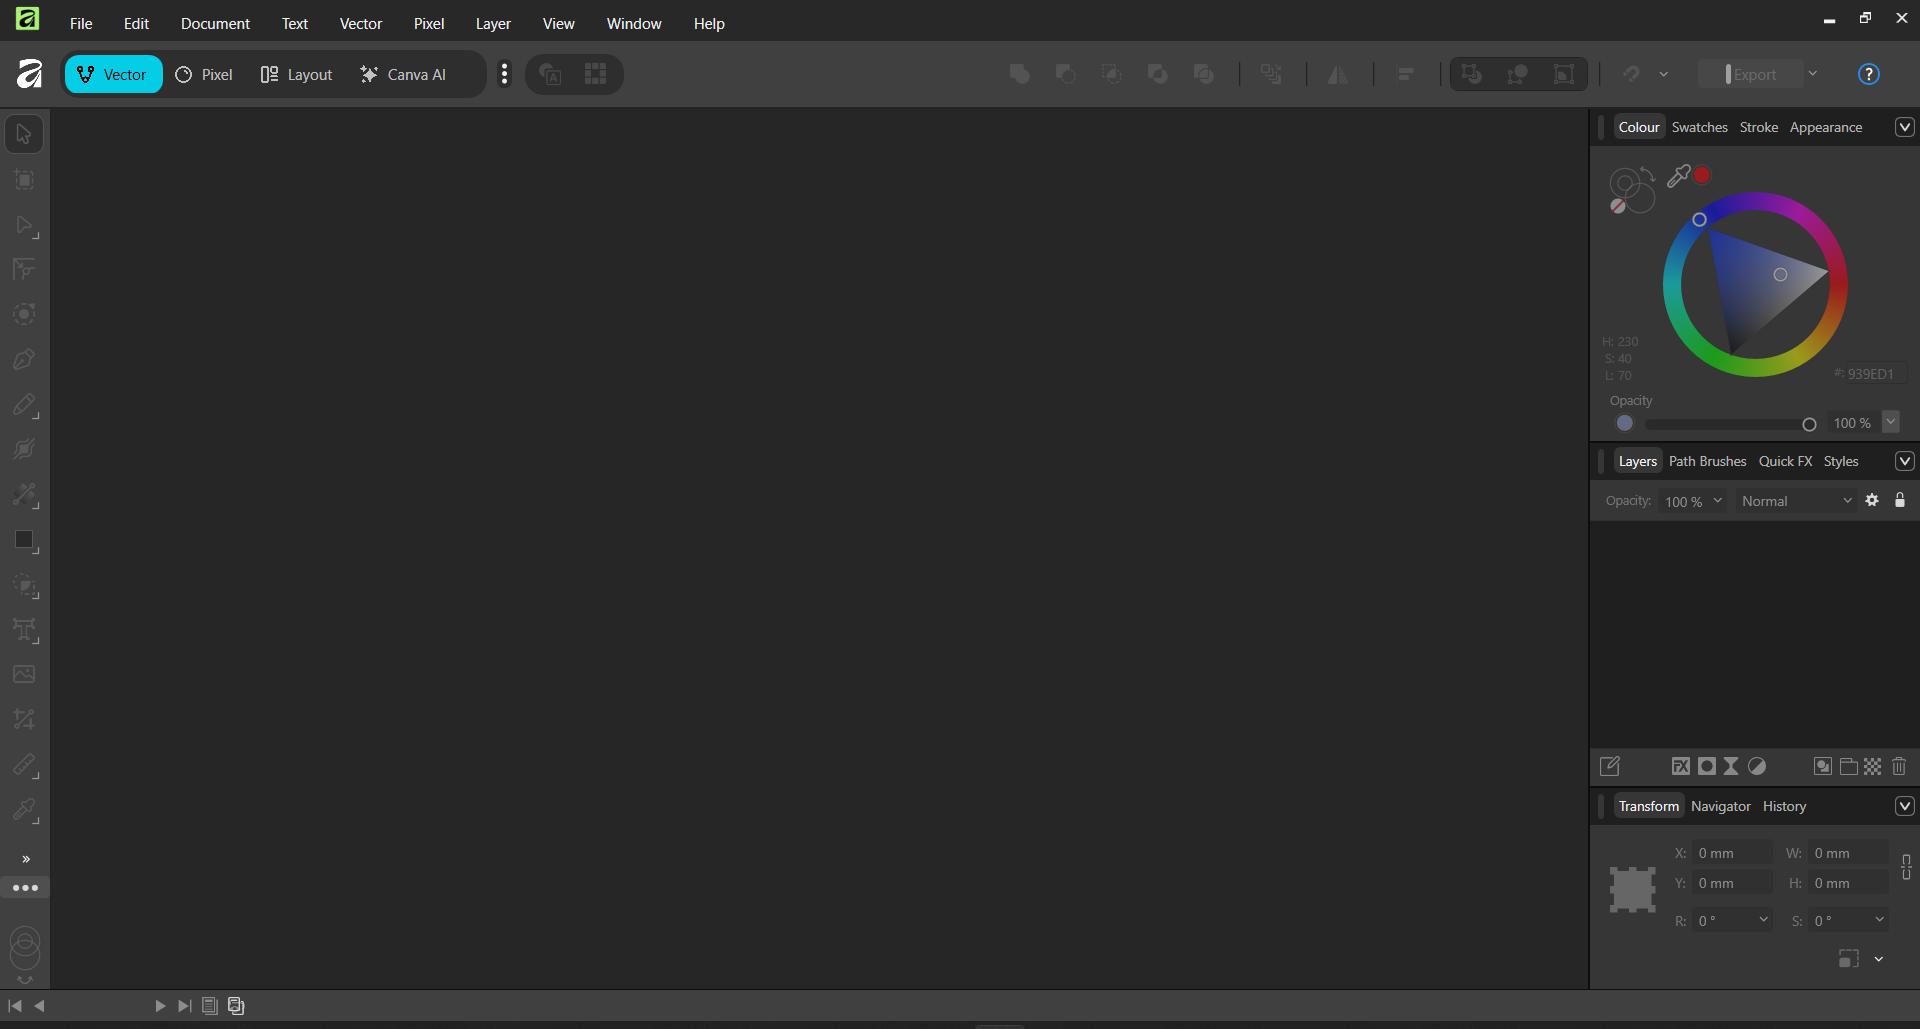Swap fill and stroke colours arrow

tap(1647, 175)
